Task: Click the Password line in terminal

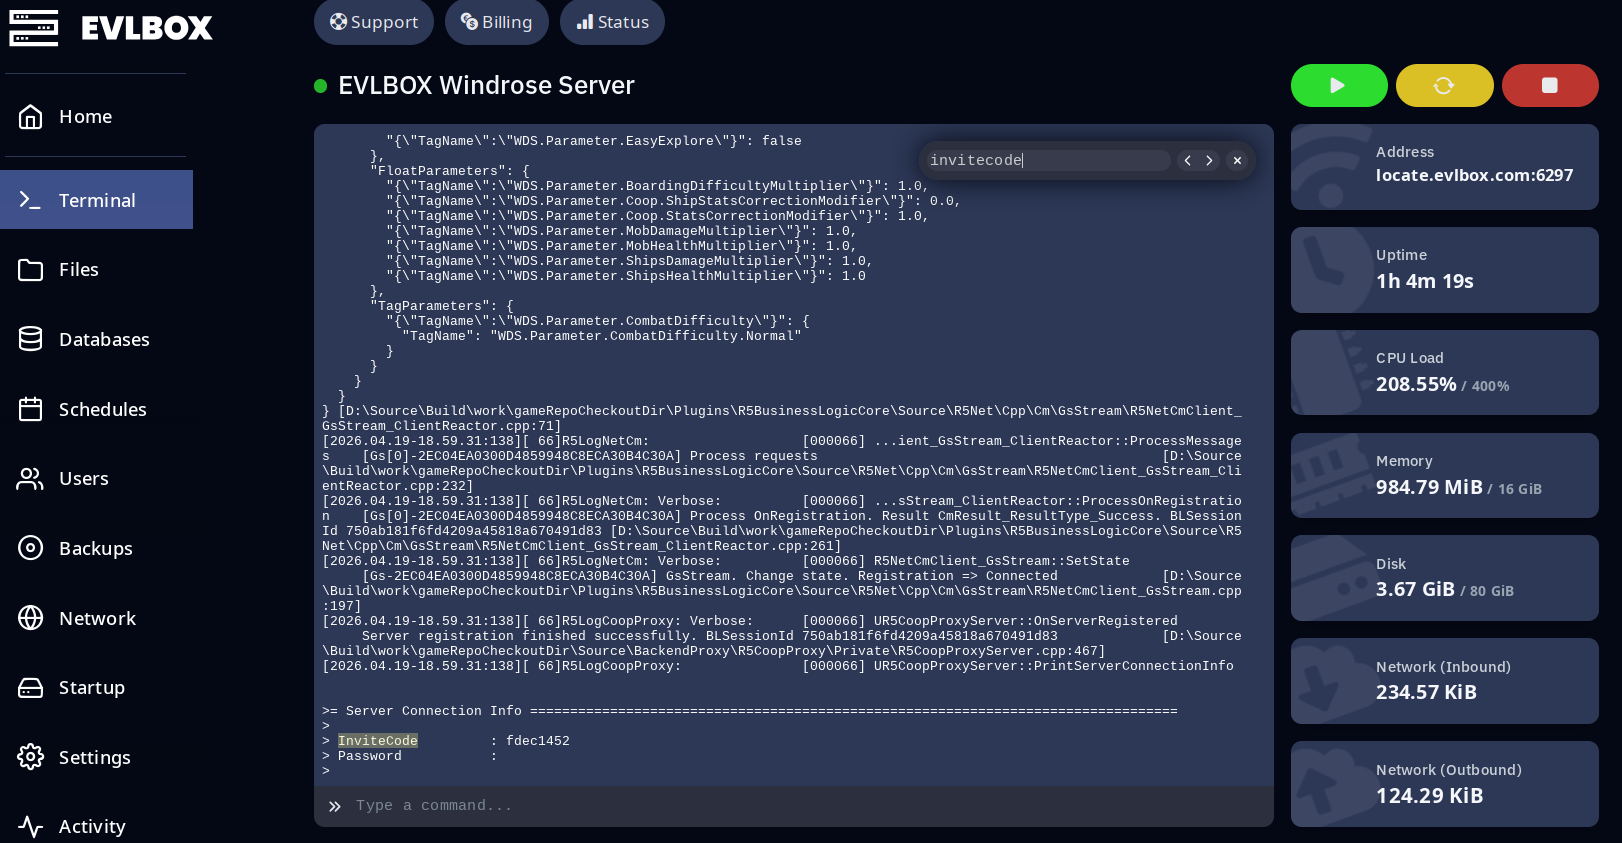Action: [x=410, y=756]
